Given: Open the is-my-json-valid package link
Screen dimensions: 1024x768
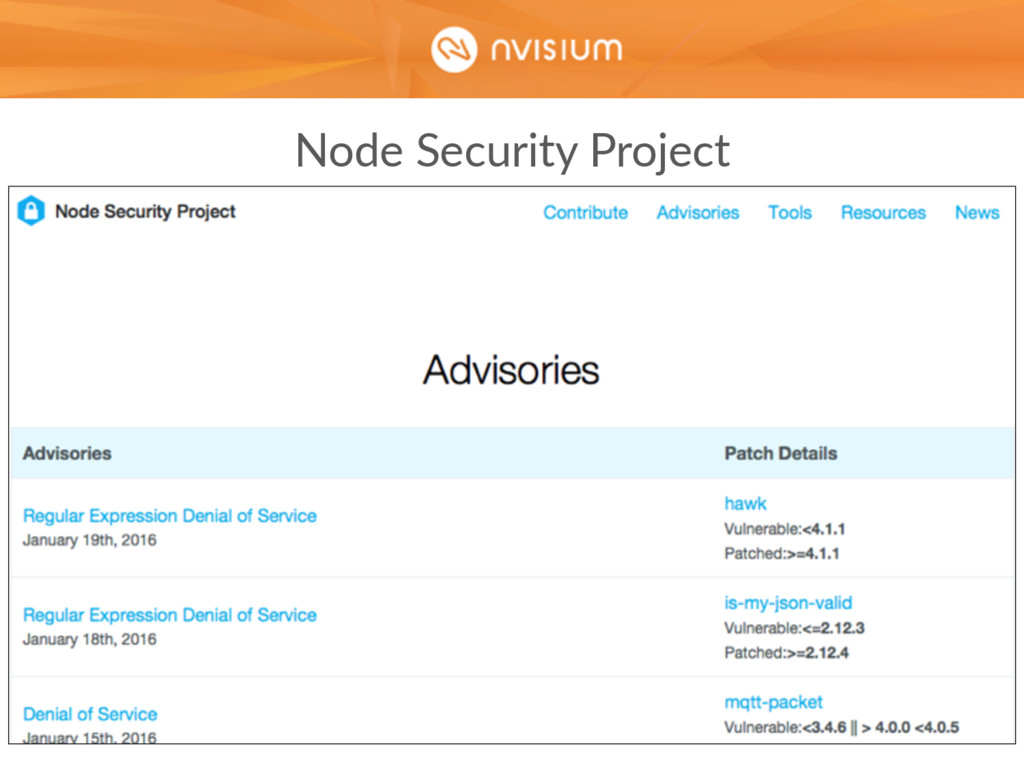Looking at the screenshot, I should pos(788,603).
